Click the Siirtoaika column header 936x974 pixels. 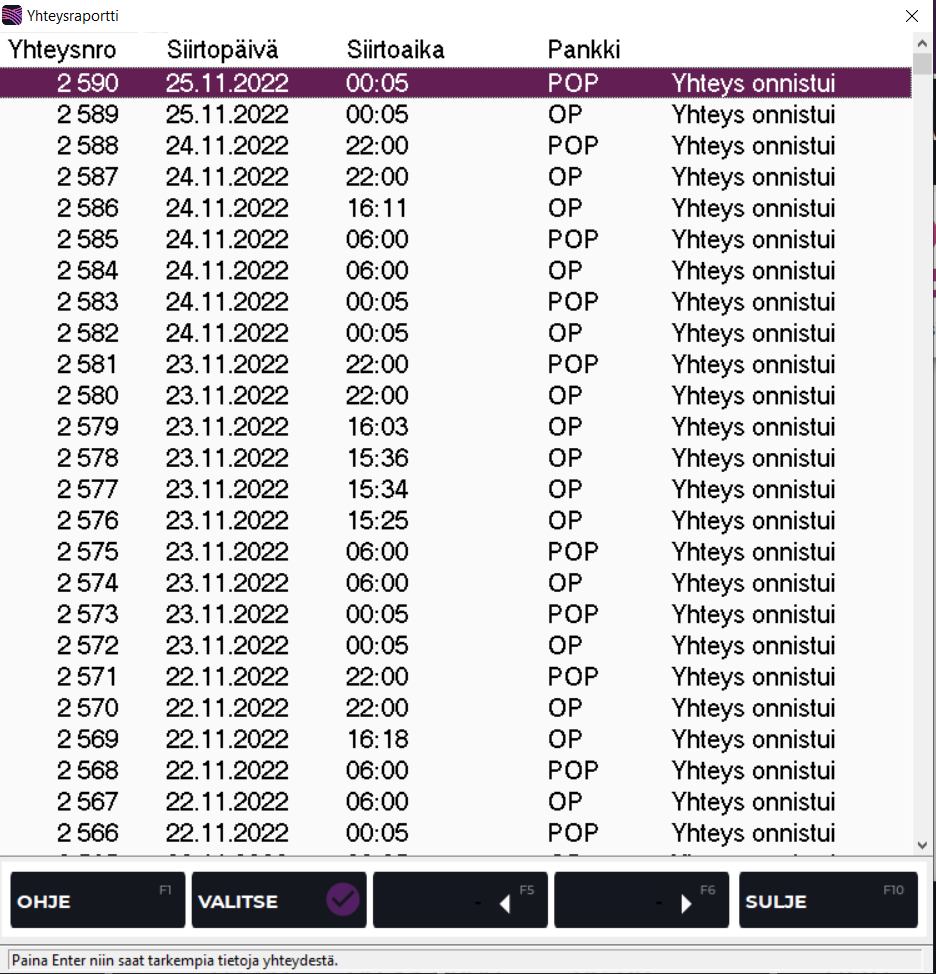(x=395, y=49)
